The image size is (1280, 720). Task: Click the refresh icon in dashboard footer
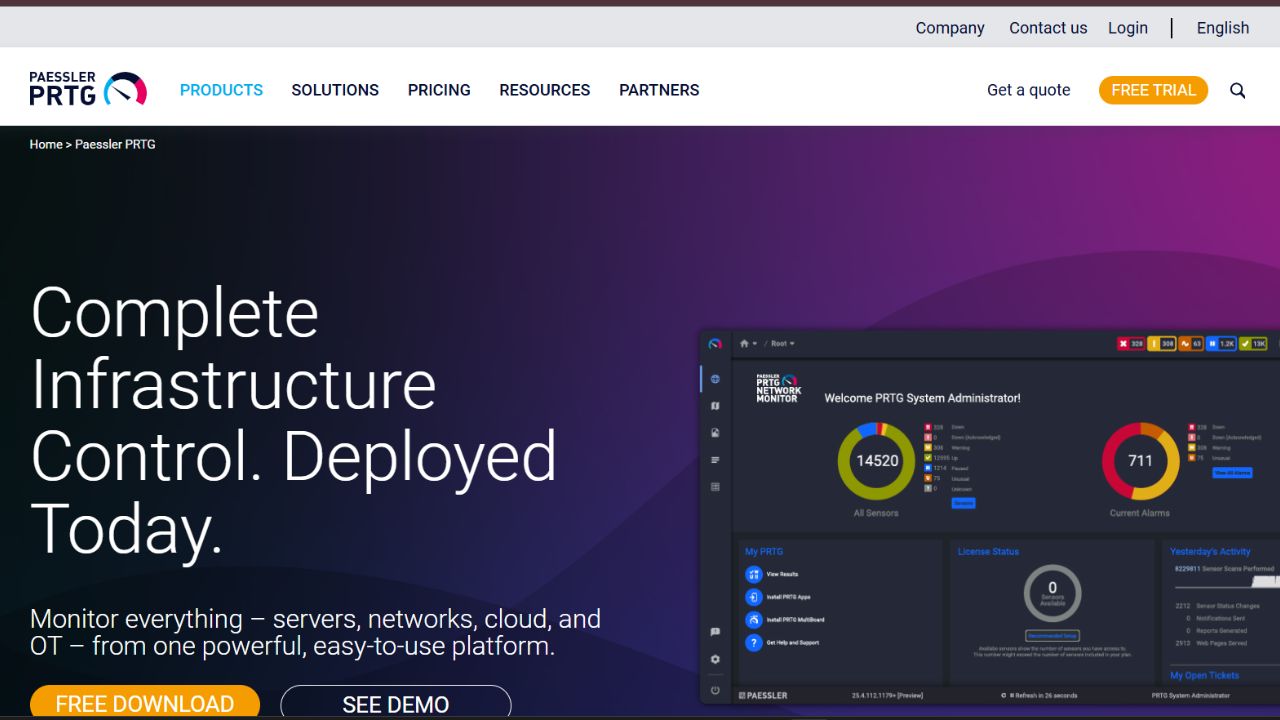1003,695
